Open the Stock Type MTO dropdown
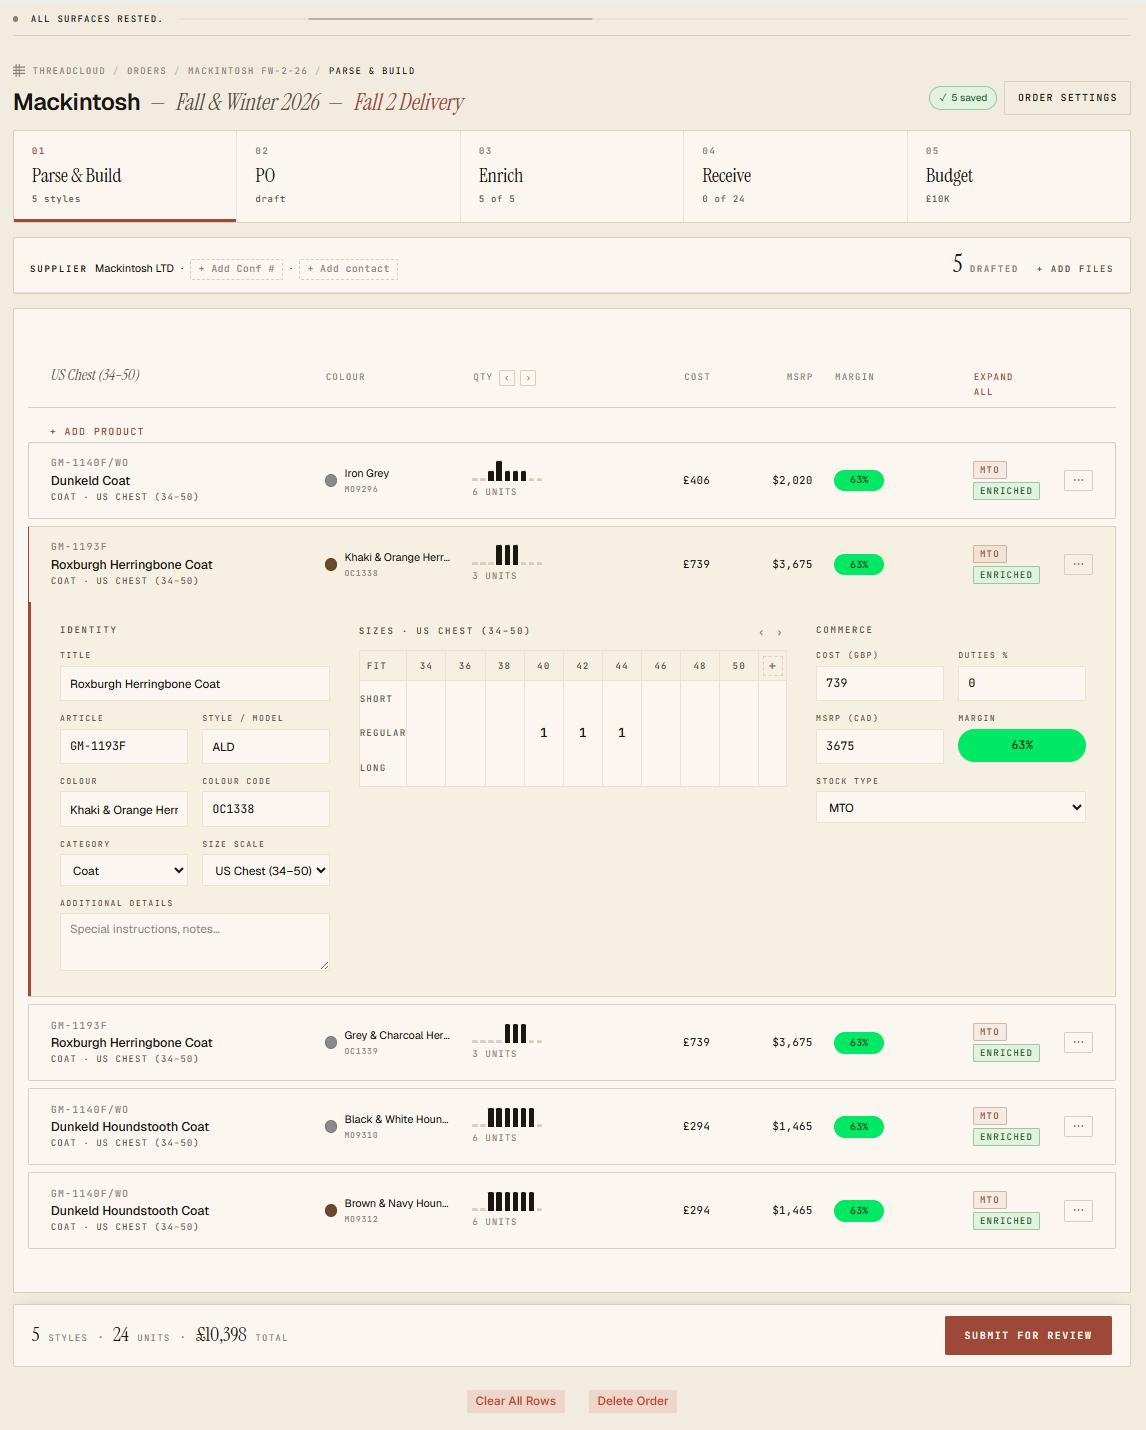 pos(951,807)
